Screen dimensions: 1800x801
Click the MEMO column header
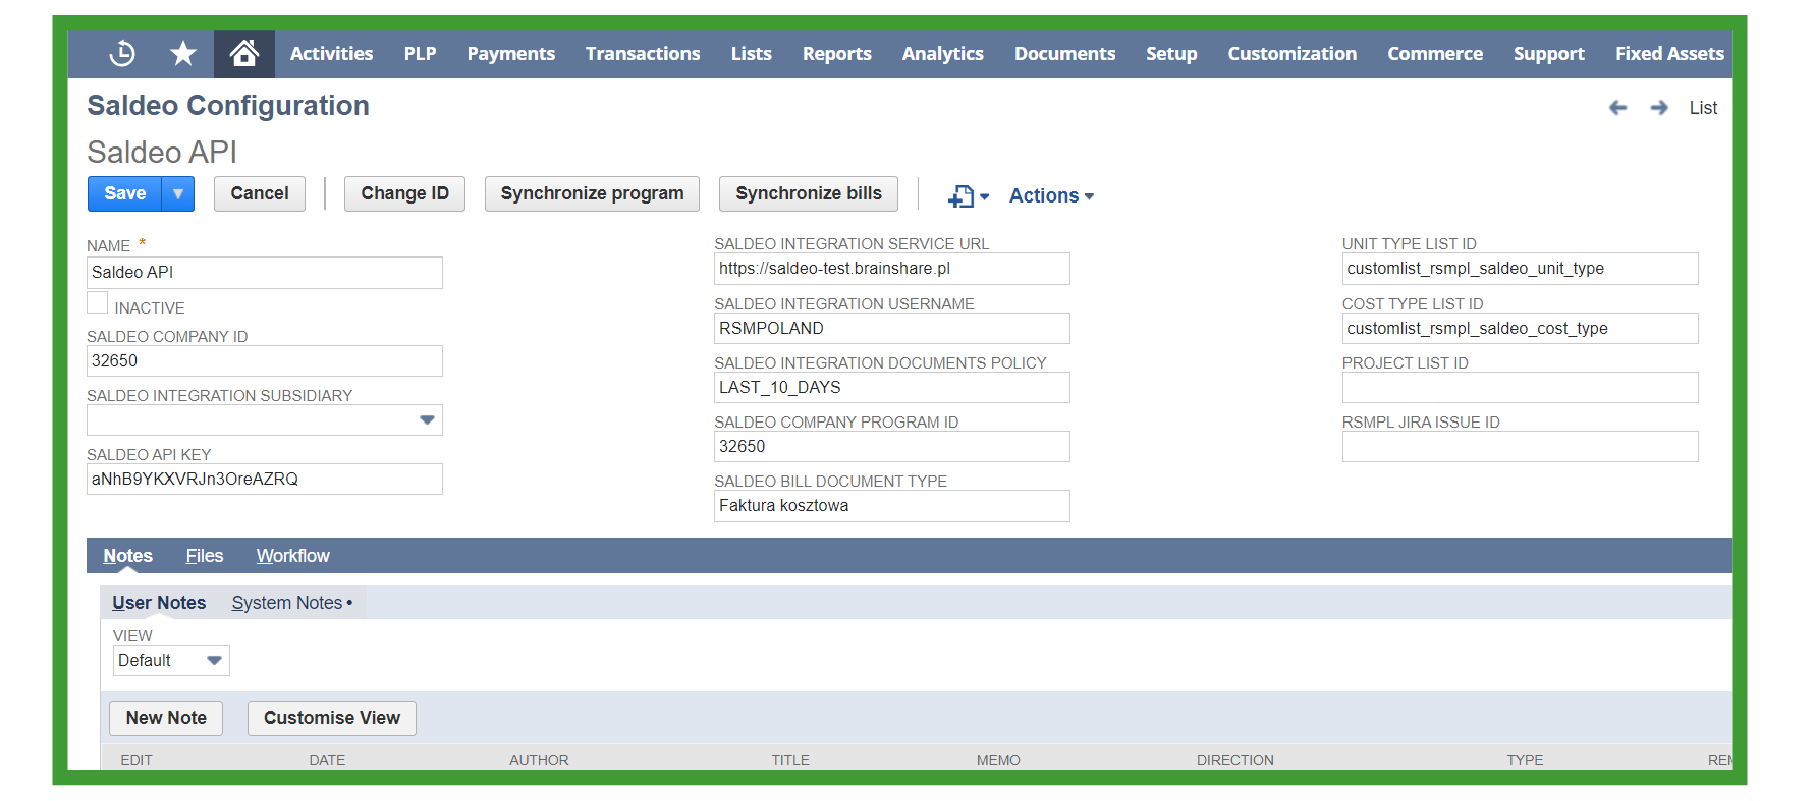998,760
